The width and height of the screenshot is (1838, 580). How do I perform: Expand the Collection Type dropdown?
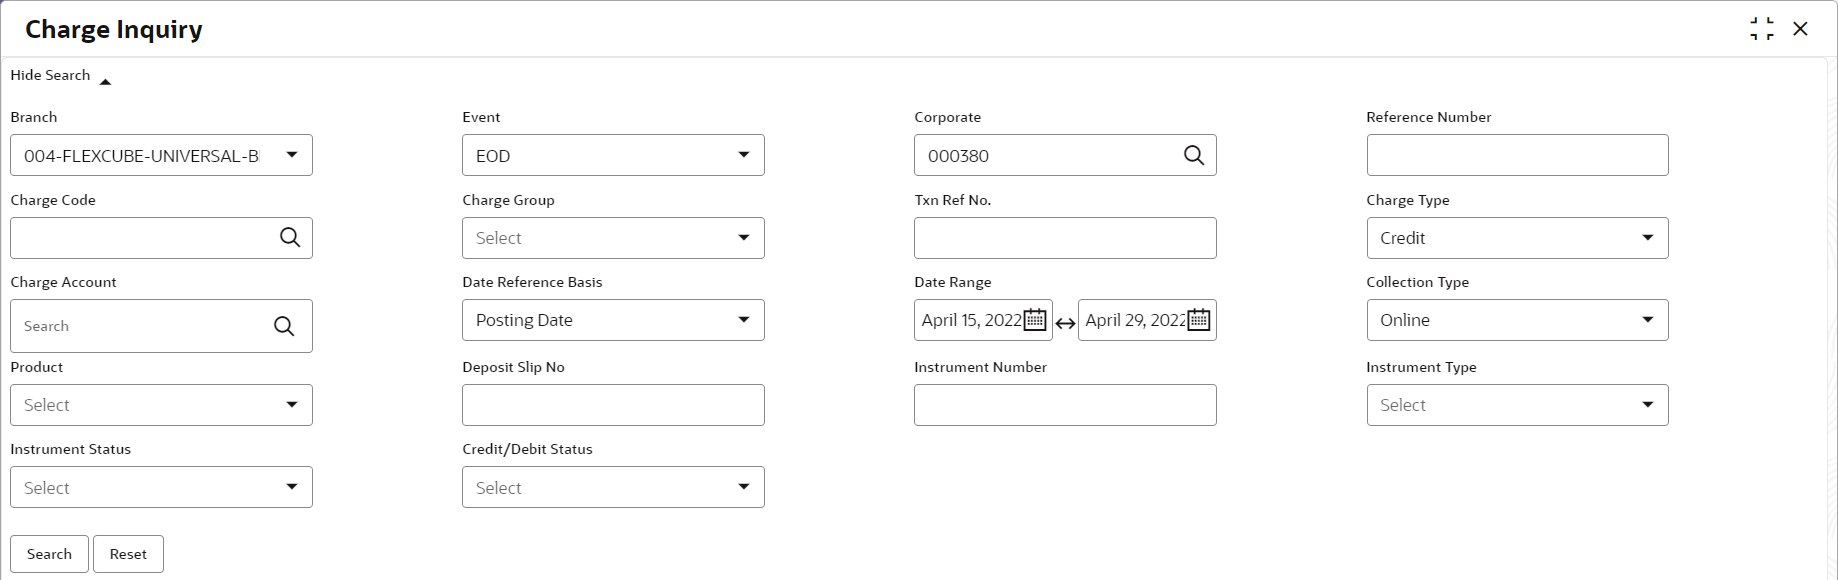point(1647,320)
